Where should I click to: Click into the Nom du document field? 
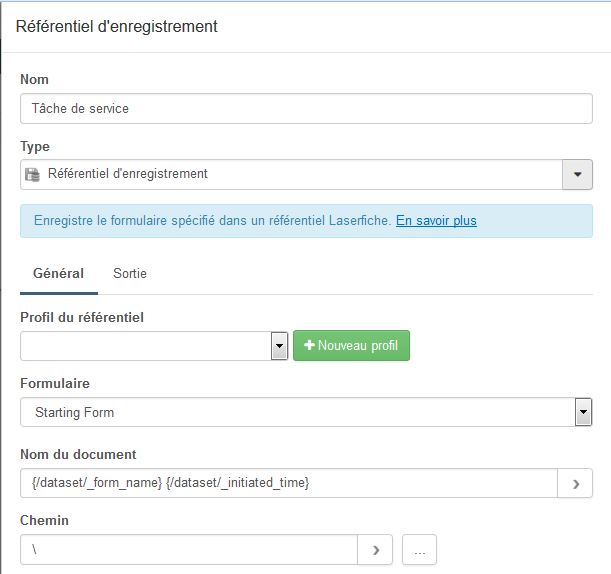(288, 484)
